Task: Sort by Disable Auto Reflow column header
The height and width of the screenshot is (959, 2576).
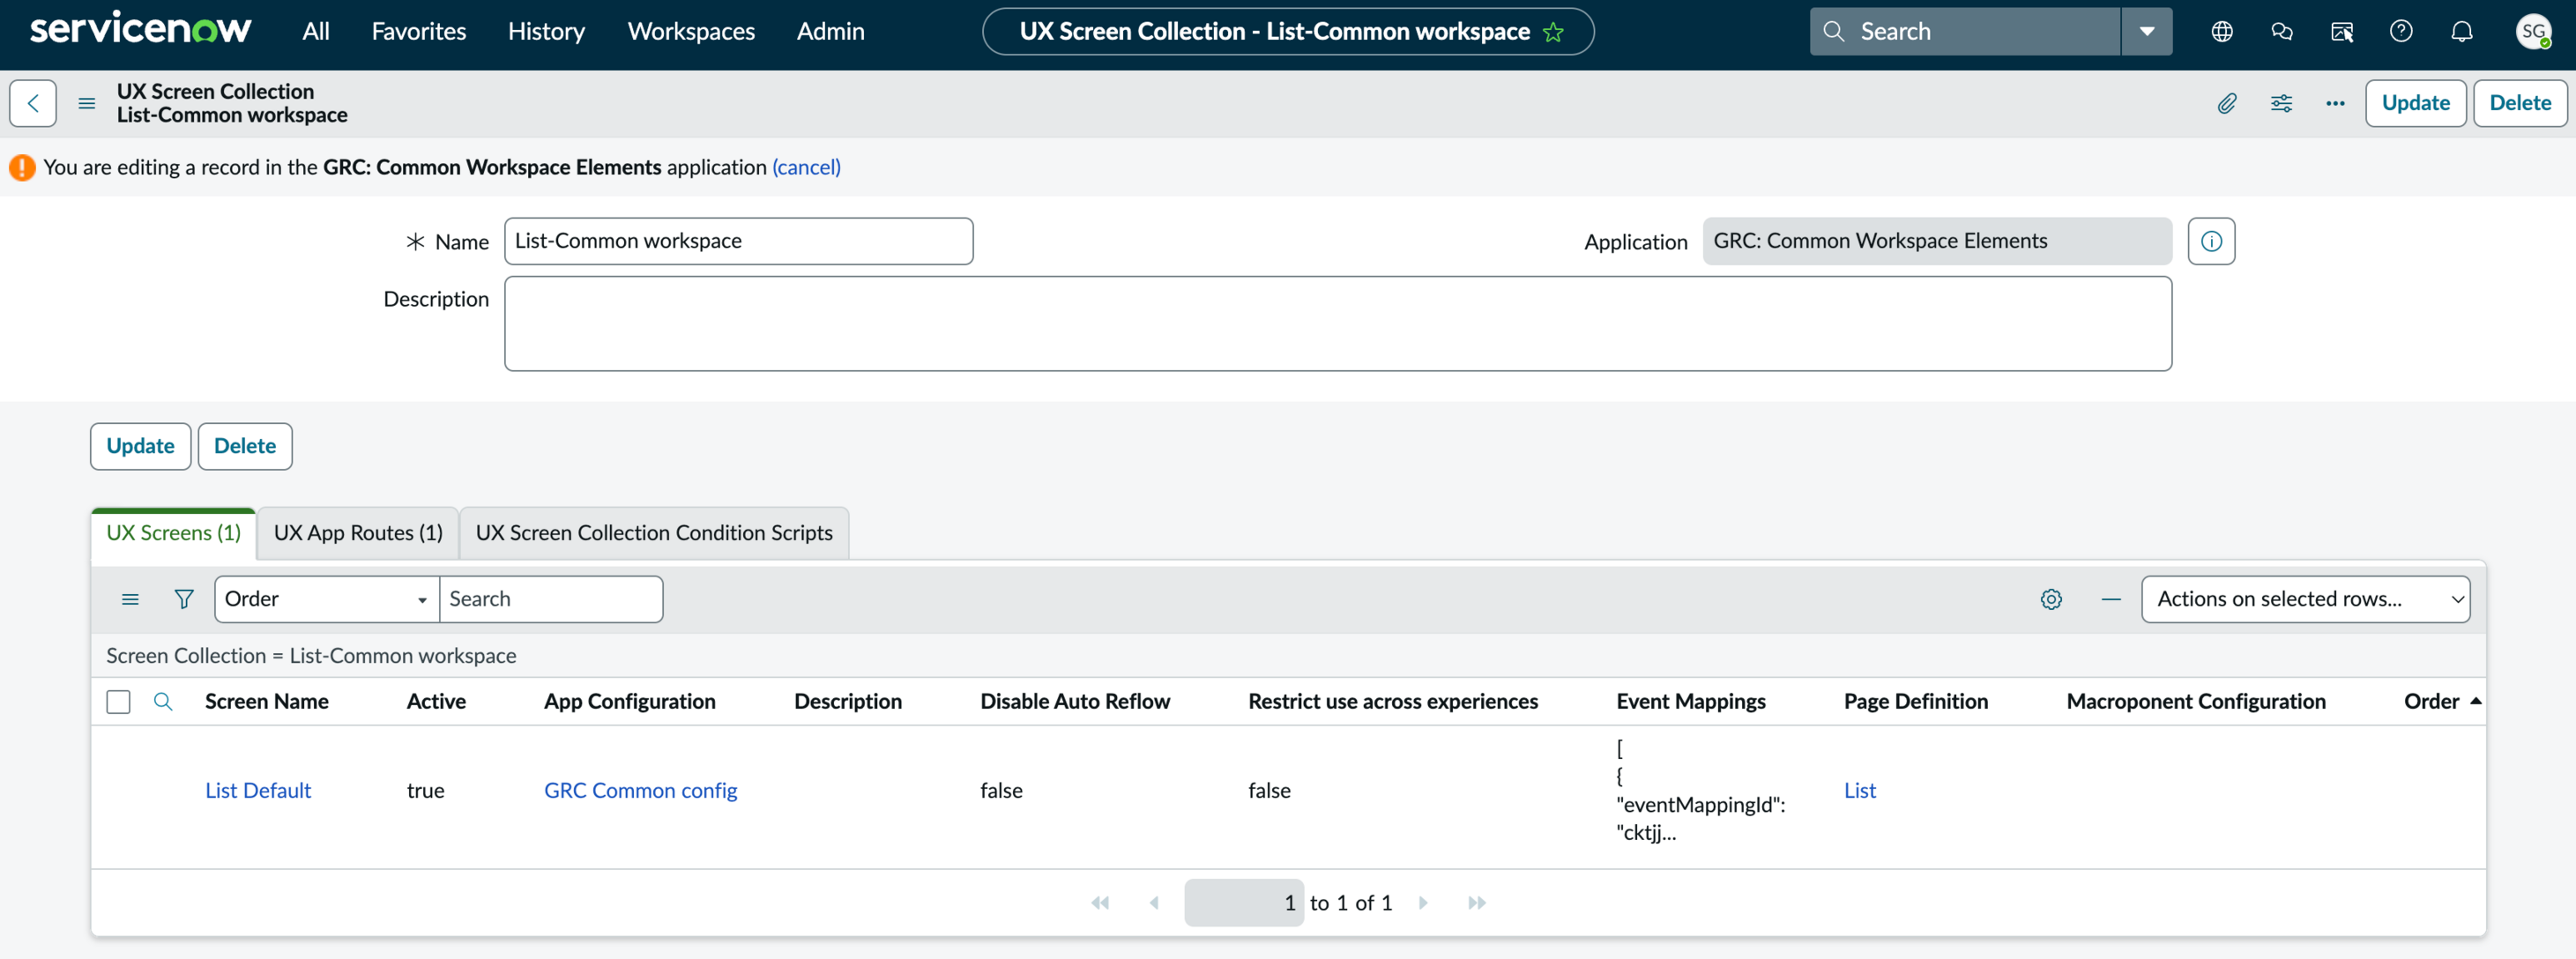Action: (x=1075, y=702)
